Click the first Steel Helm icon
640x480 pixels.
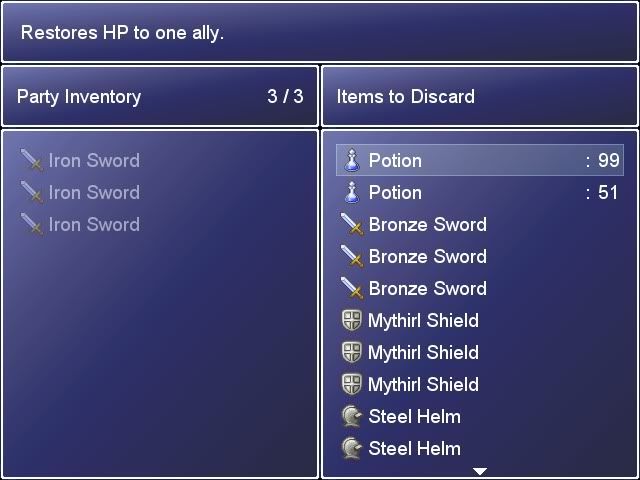(351, 416)
